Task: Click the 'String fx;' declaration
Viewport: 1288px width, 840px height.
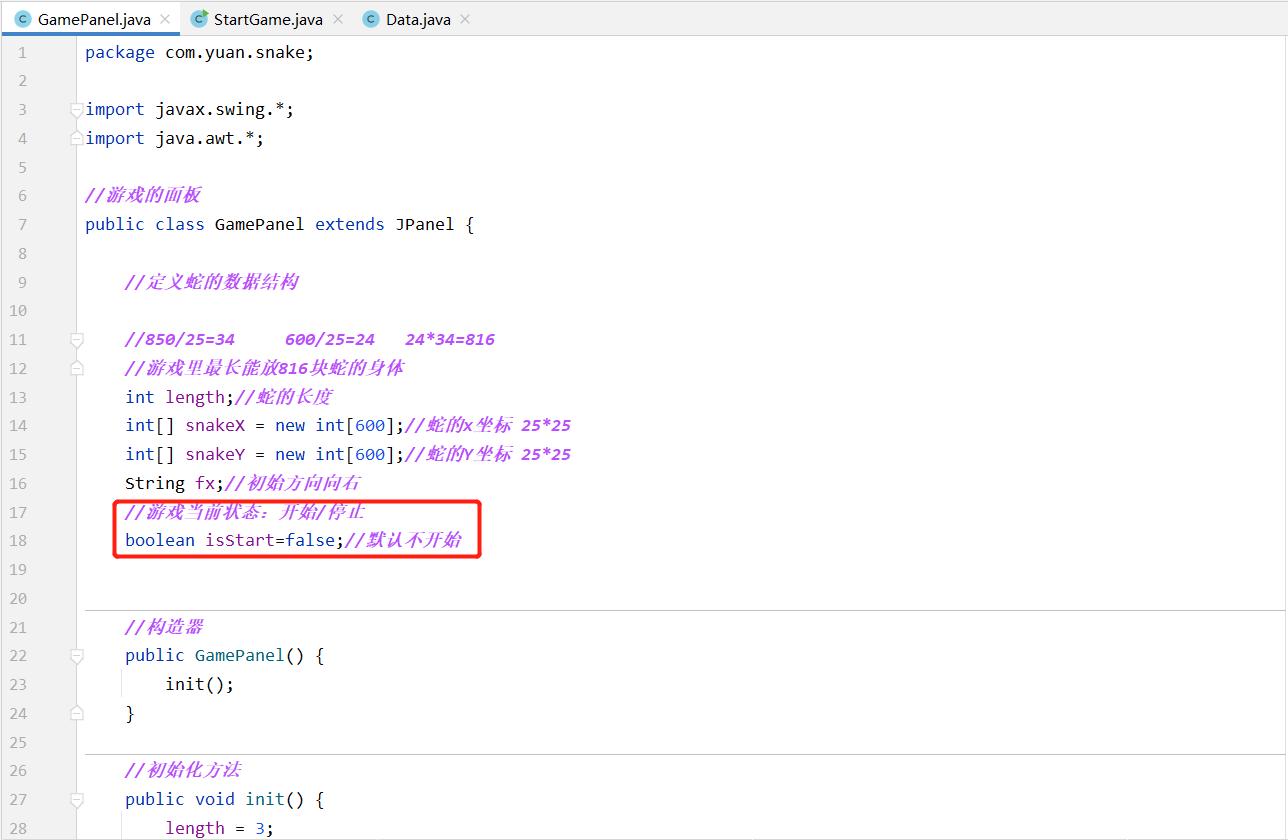Action: [175, 483]
